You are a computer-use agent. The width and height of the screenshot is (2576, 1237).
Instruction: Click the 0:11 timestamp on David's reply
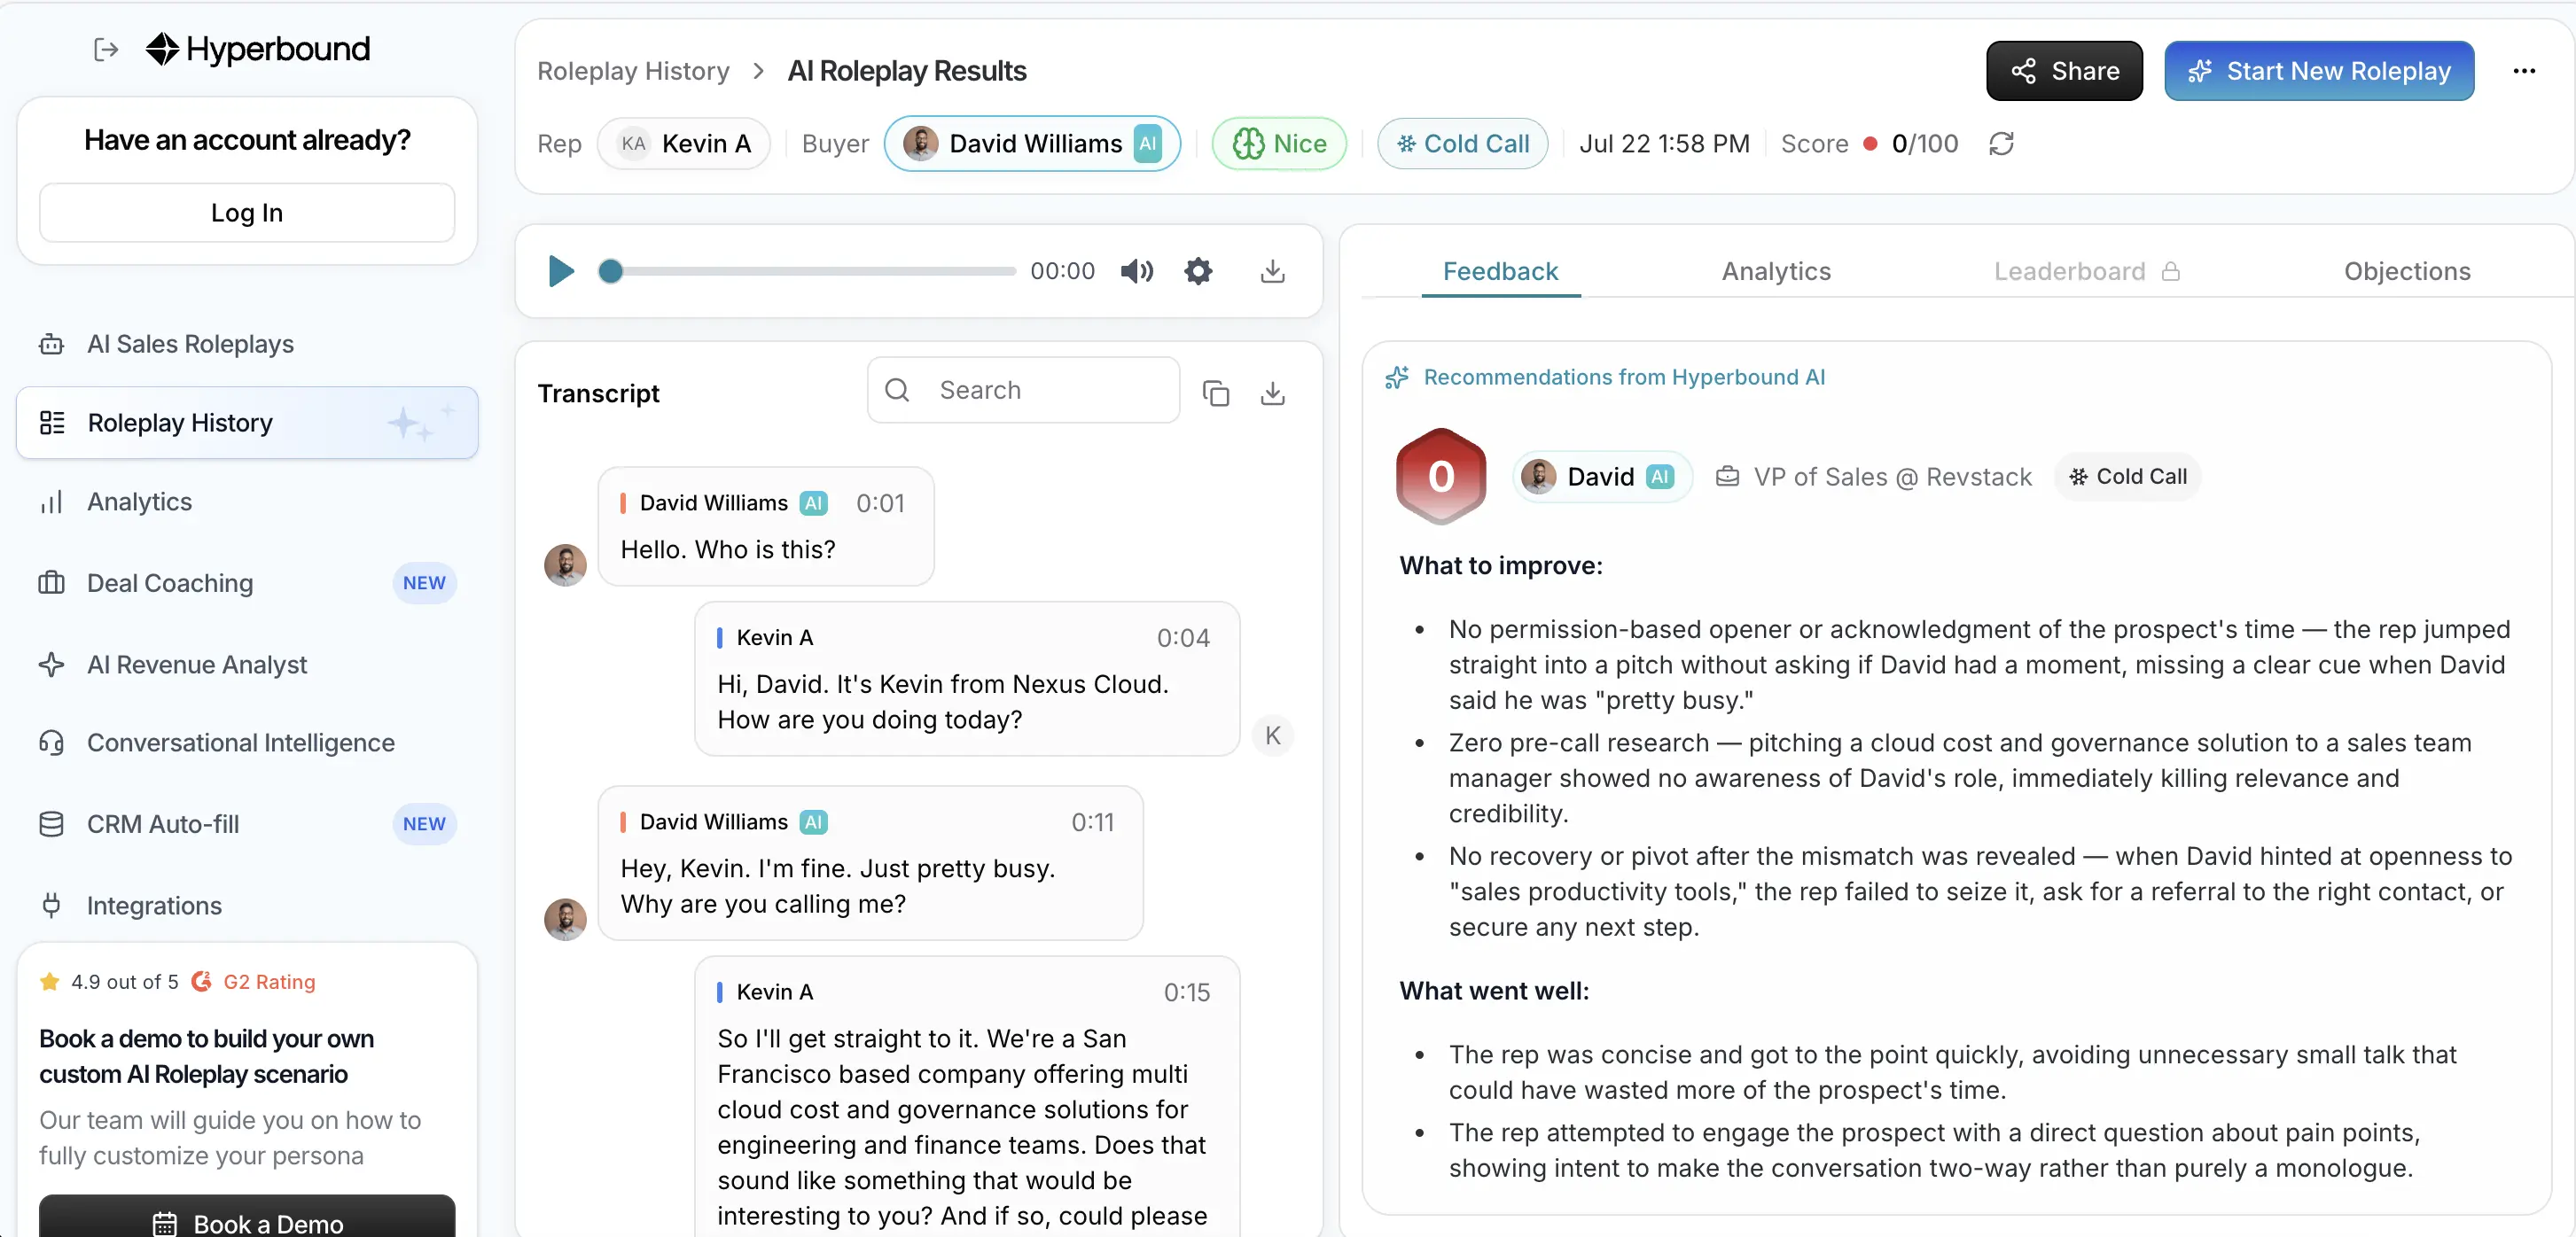(x=1092, y=822)
